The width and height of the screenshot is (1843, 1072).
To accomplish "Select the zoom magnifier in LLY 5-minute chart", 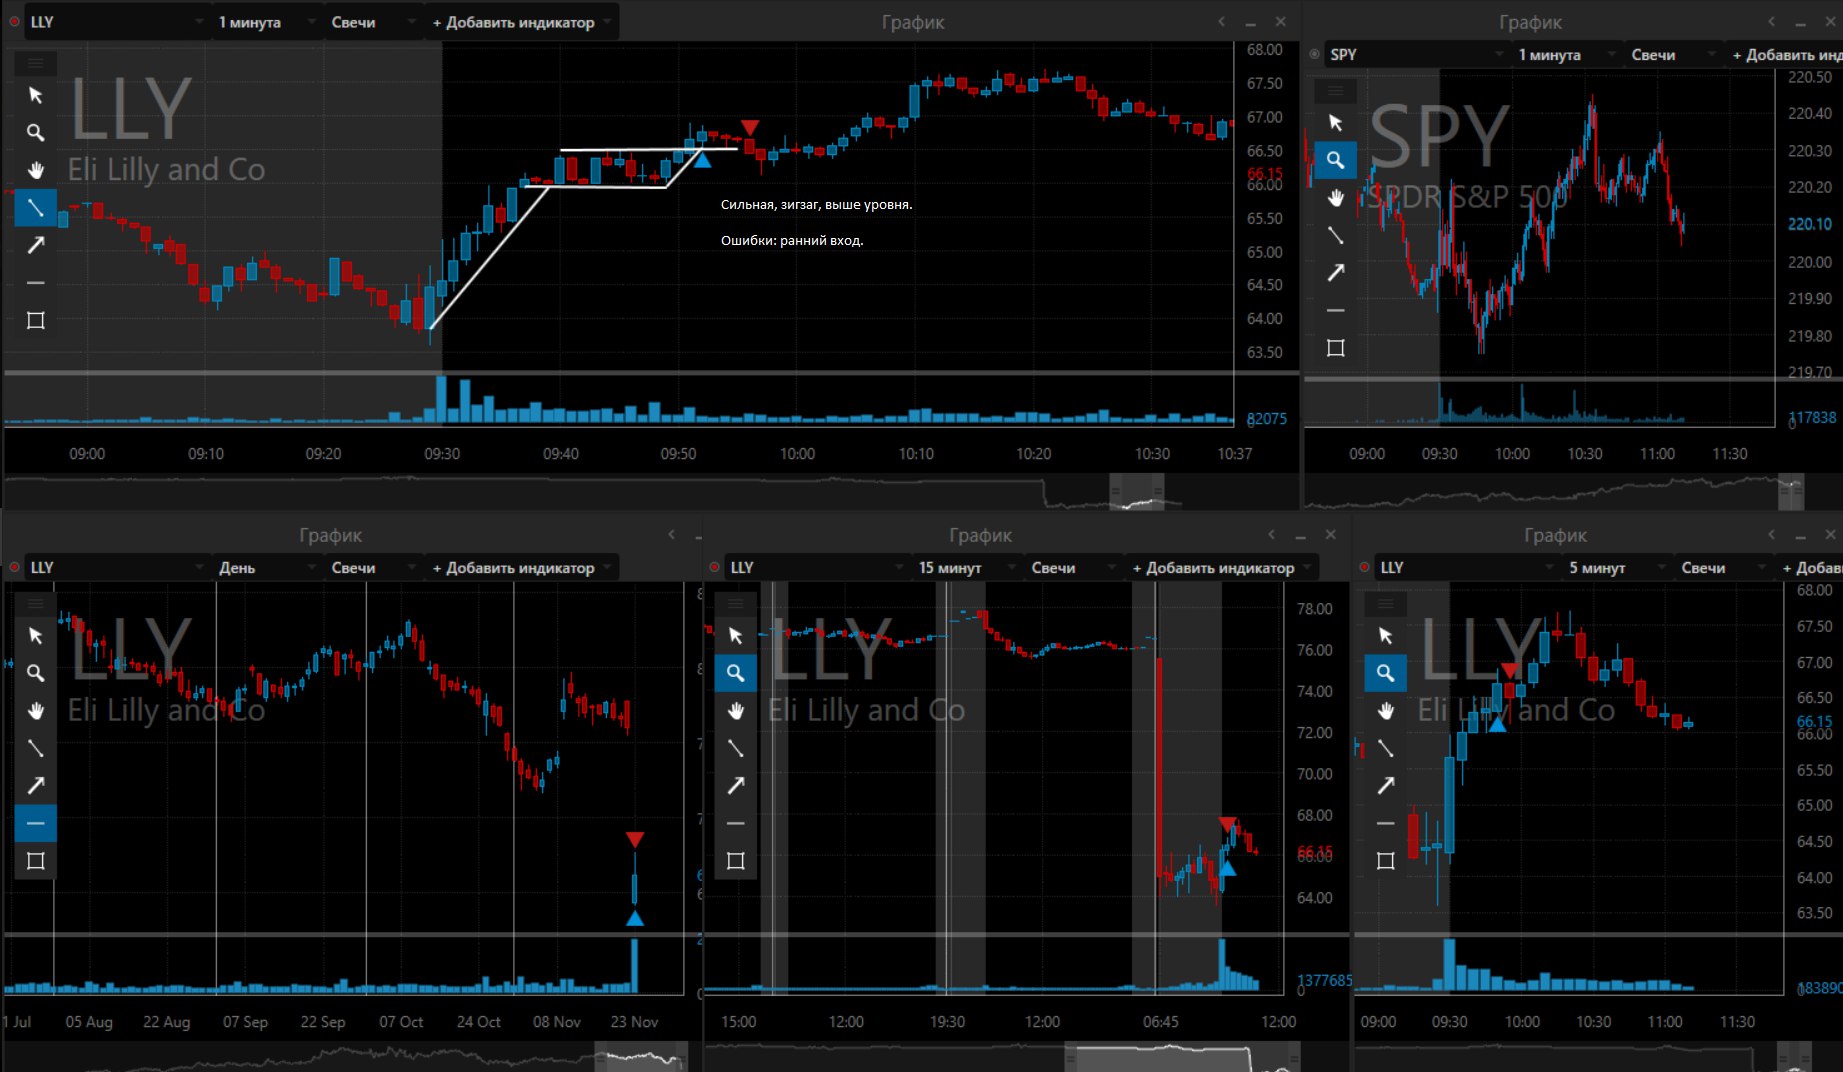I will tap(1385, 673).
